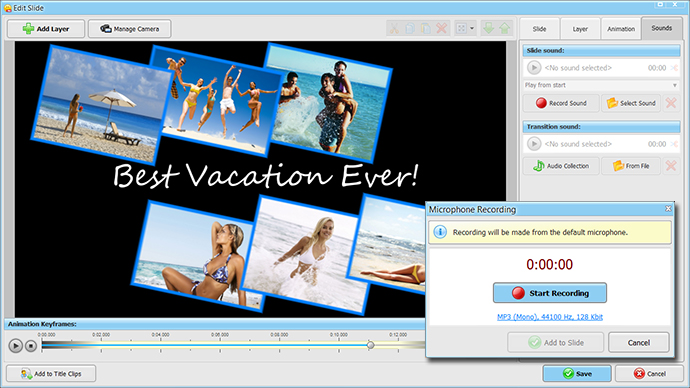Click the red delete X toolbar icon

[442, 29]
